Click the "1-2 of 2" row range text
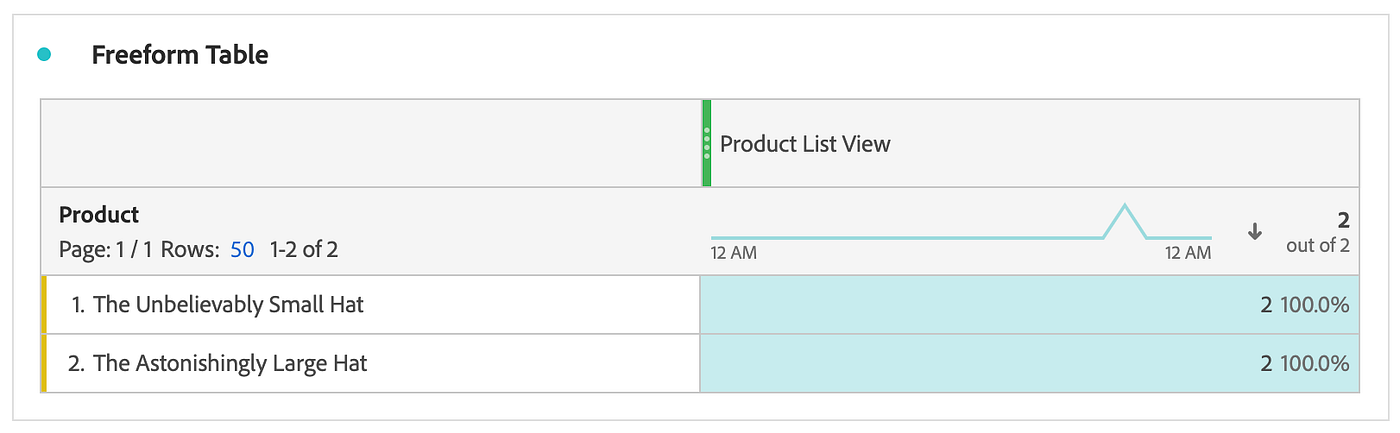Viewport: 1400px width, 433px height. point(304,249)
